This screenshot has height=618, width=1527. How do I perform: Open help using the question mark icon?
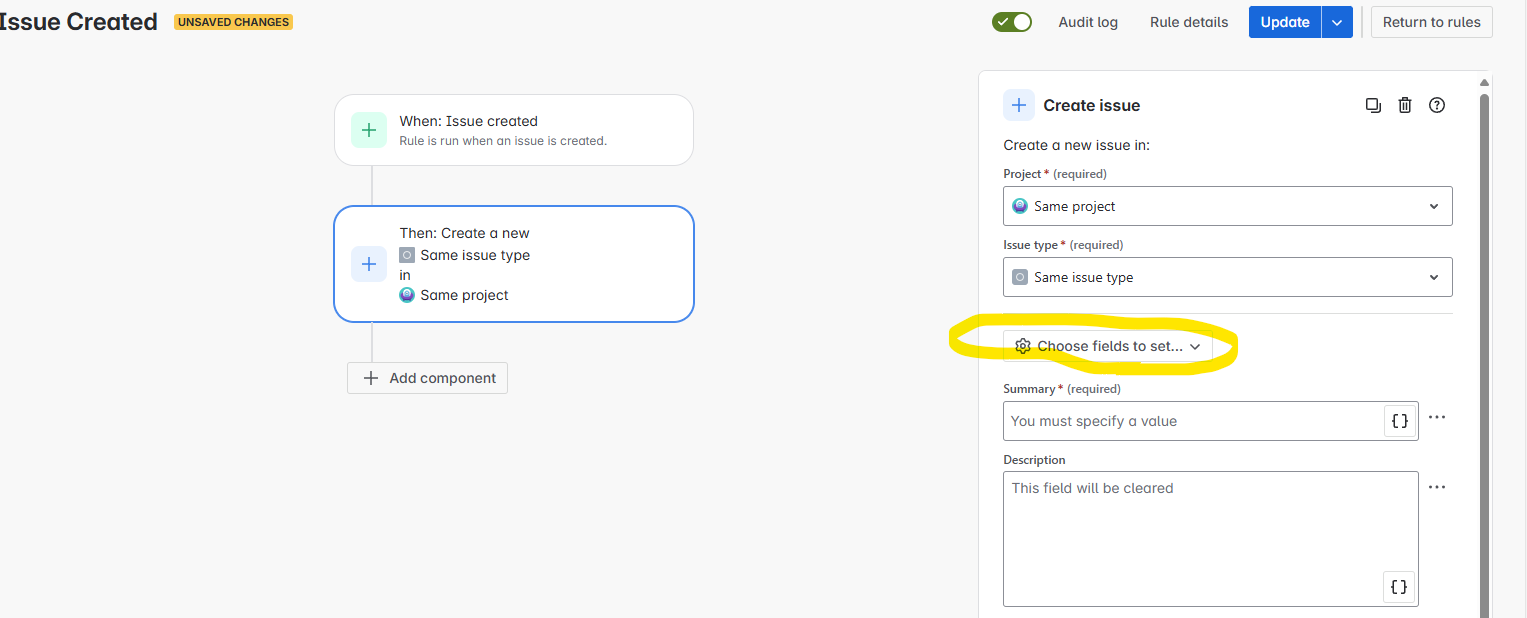click(x=1437, y=105)
